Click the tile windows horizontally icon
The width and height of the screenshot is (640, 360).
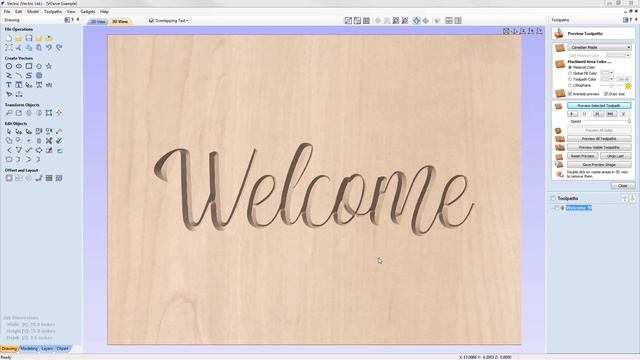tap(449, 20)
